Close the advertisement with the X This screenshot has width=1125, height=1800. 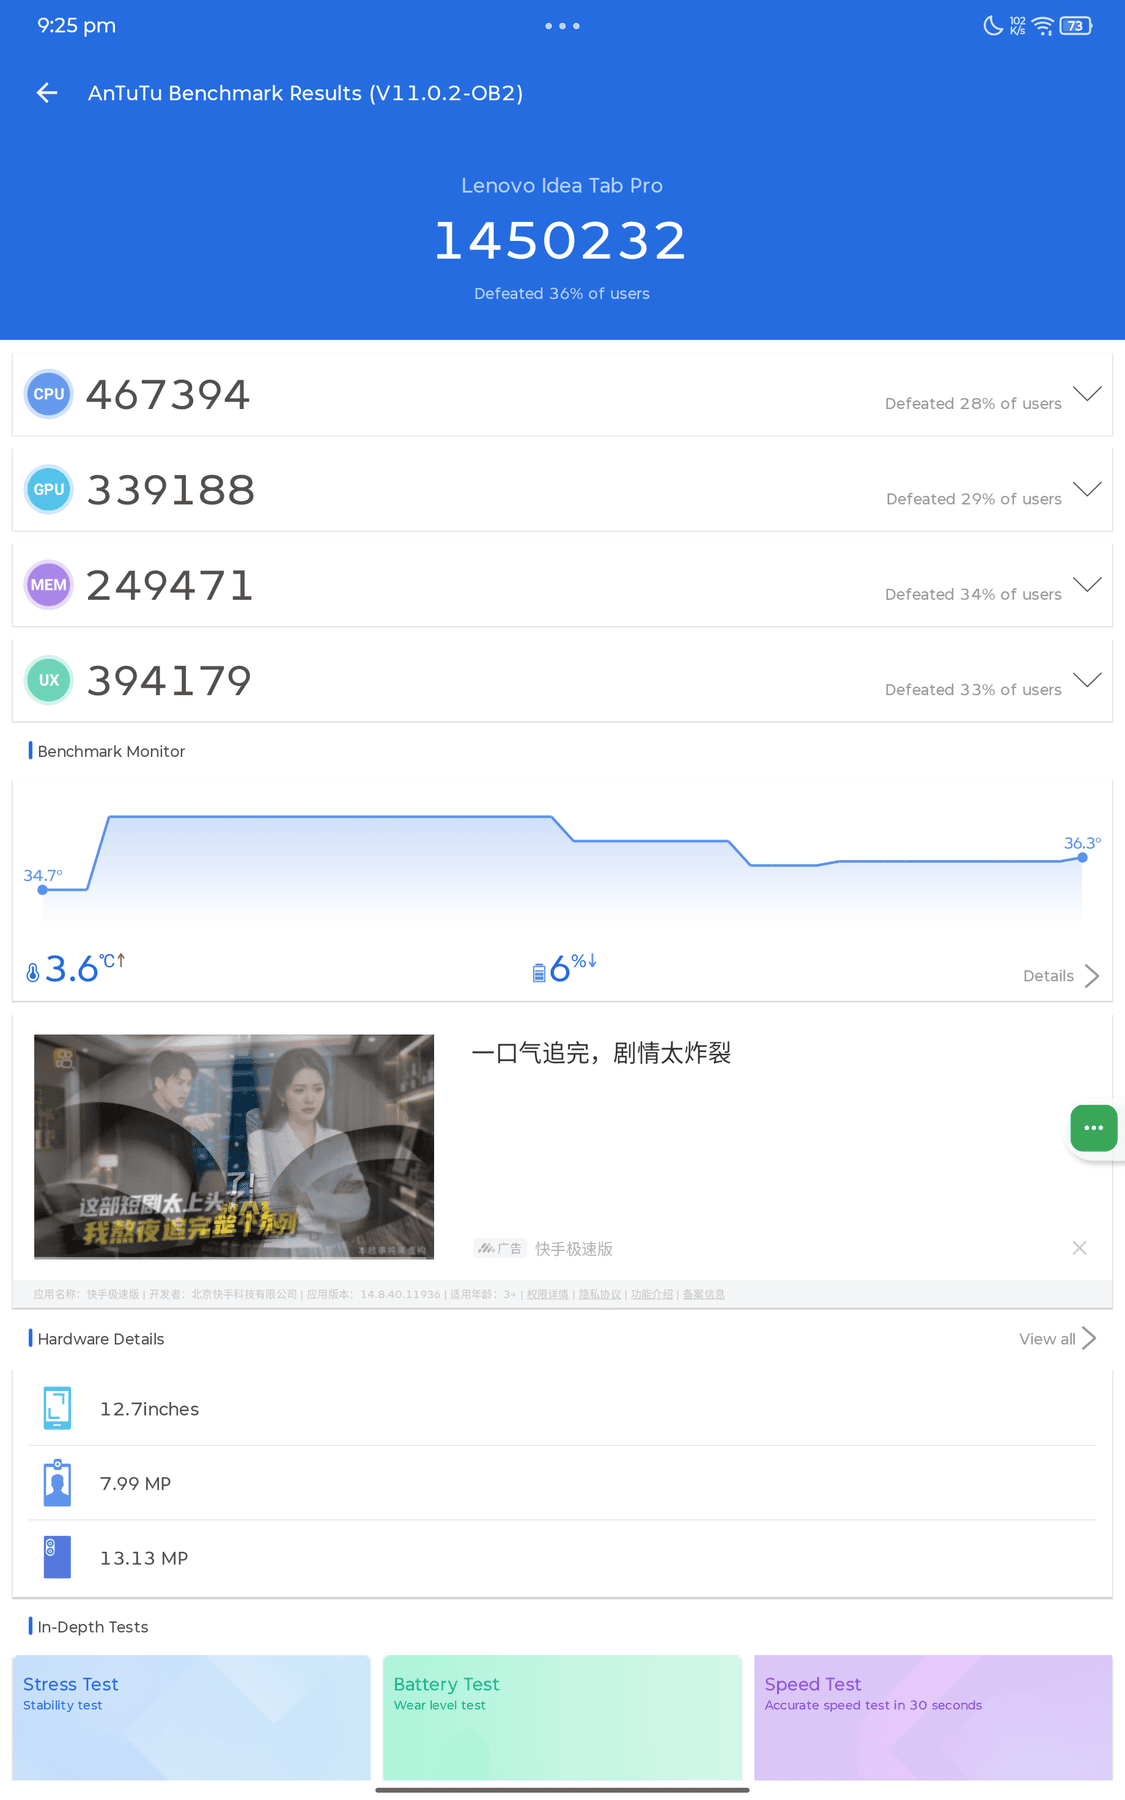[1079, 1247]
